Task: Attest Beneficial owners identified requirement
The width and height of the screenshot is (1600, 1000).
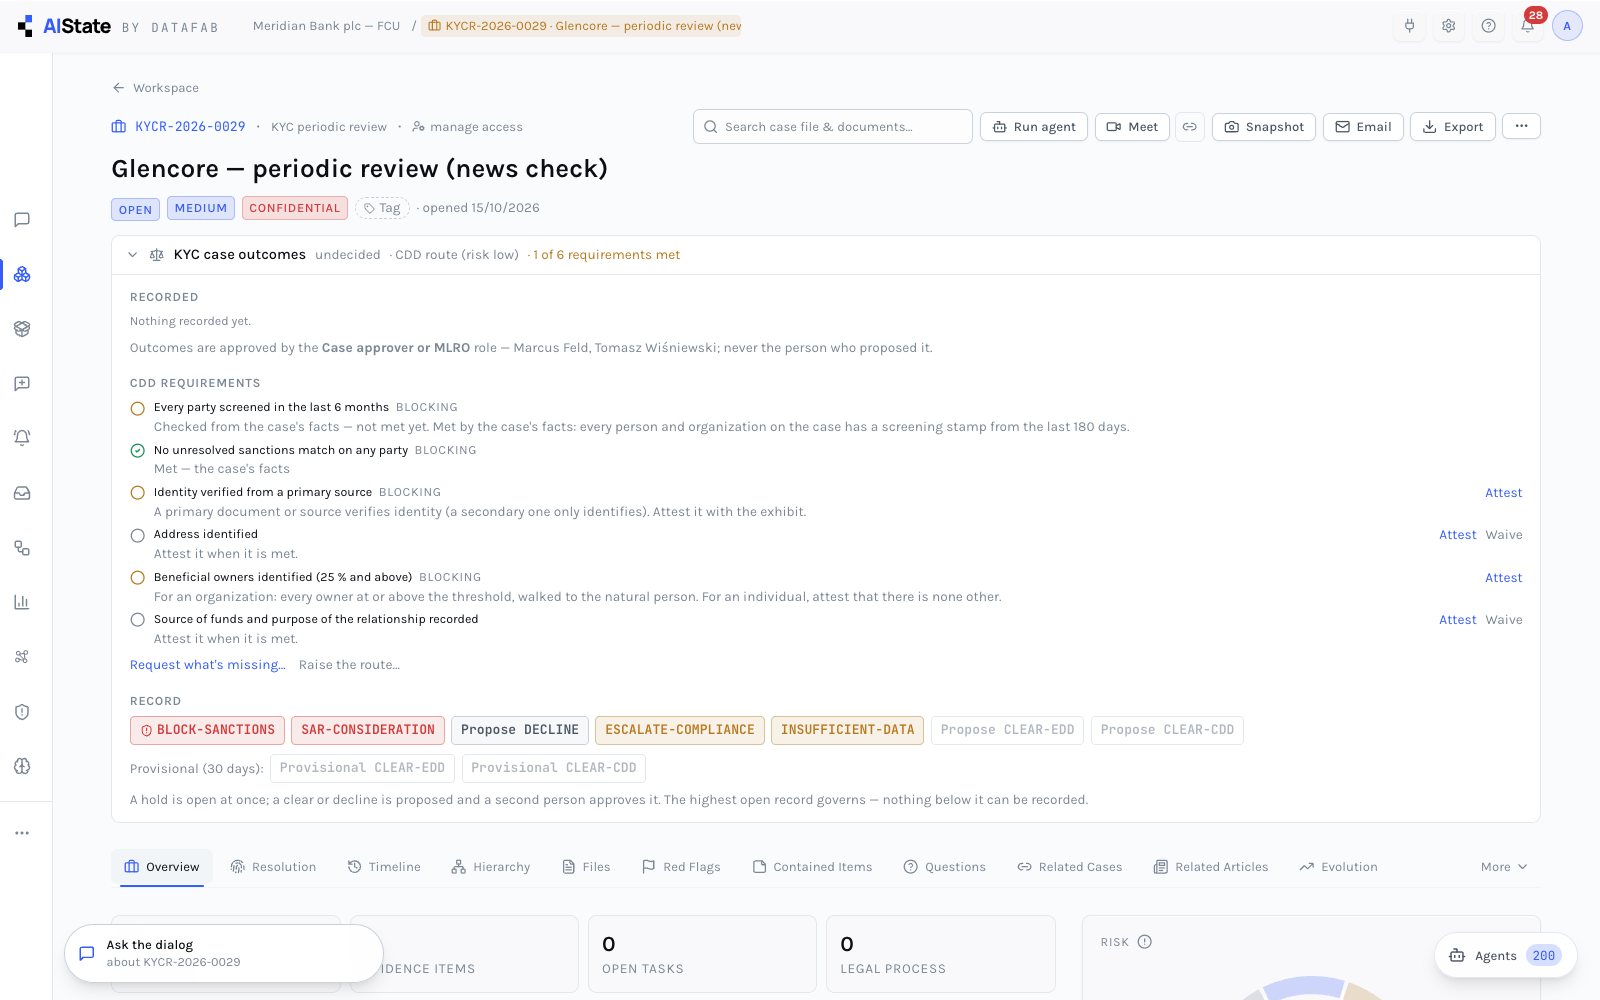Action: [x=1503, y=578]
